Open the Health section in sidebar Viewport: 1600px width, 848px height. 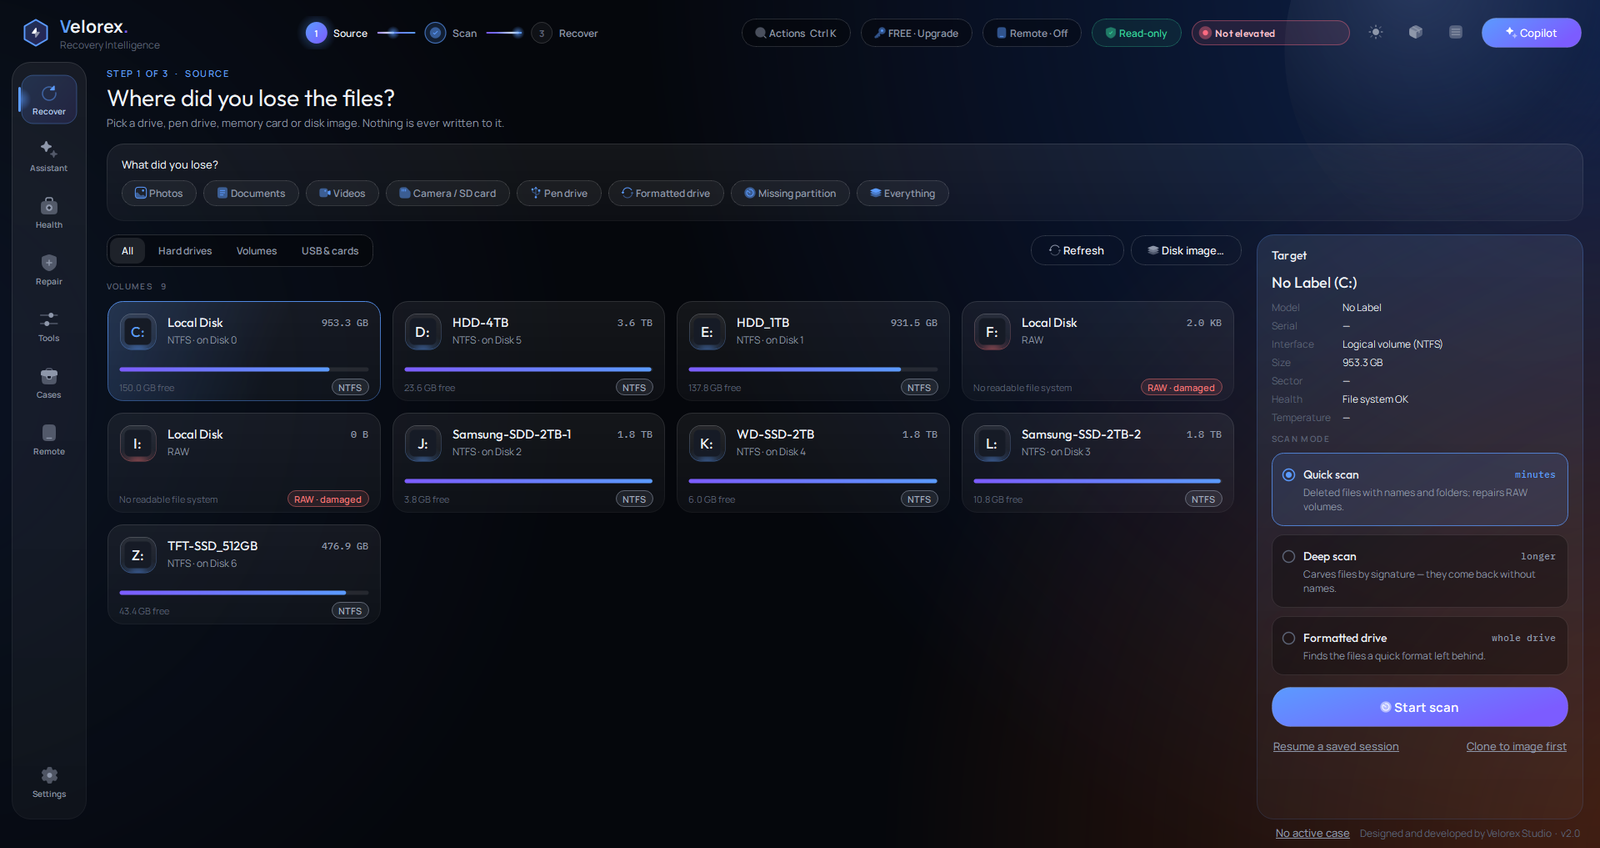point(48,213)
